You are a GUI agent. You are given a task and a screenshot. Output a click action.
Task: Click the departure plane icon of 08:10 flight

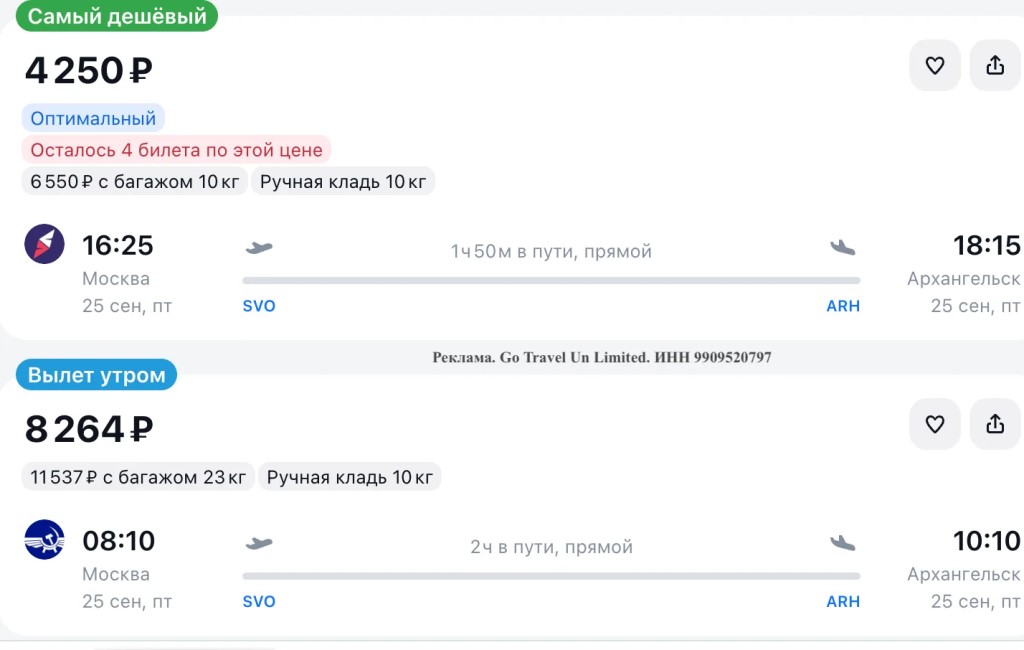(259, 543)
